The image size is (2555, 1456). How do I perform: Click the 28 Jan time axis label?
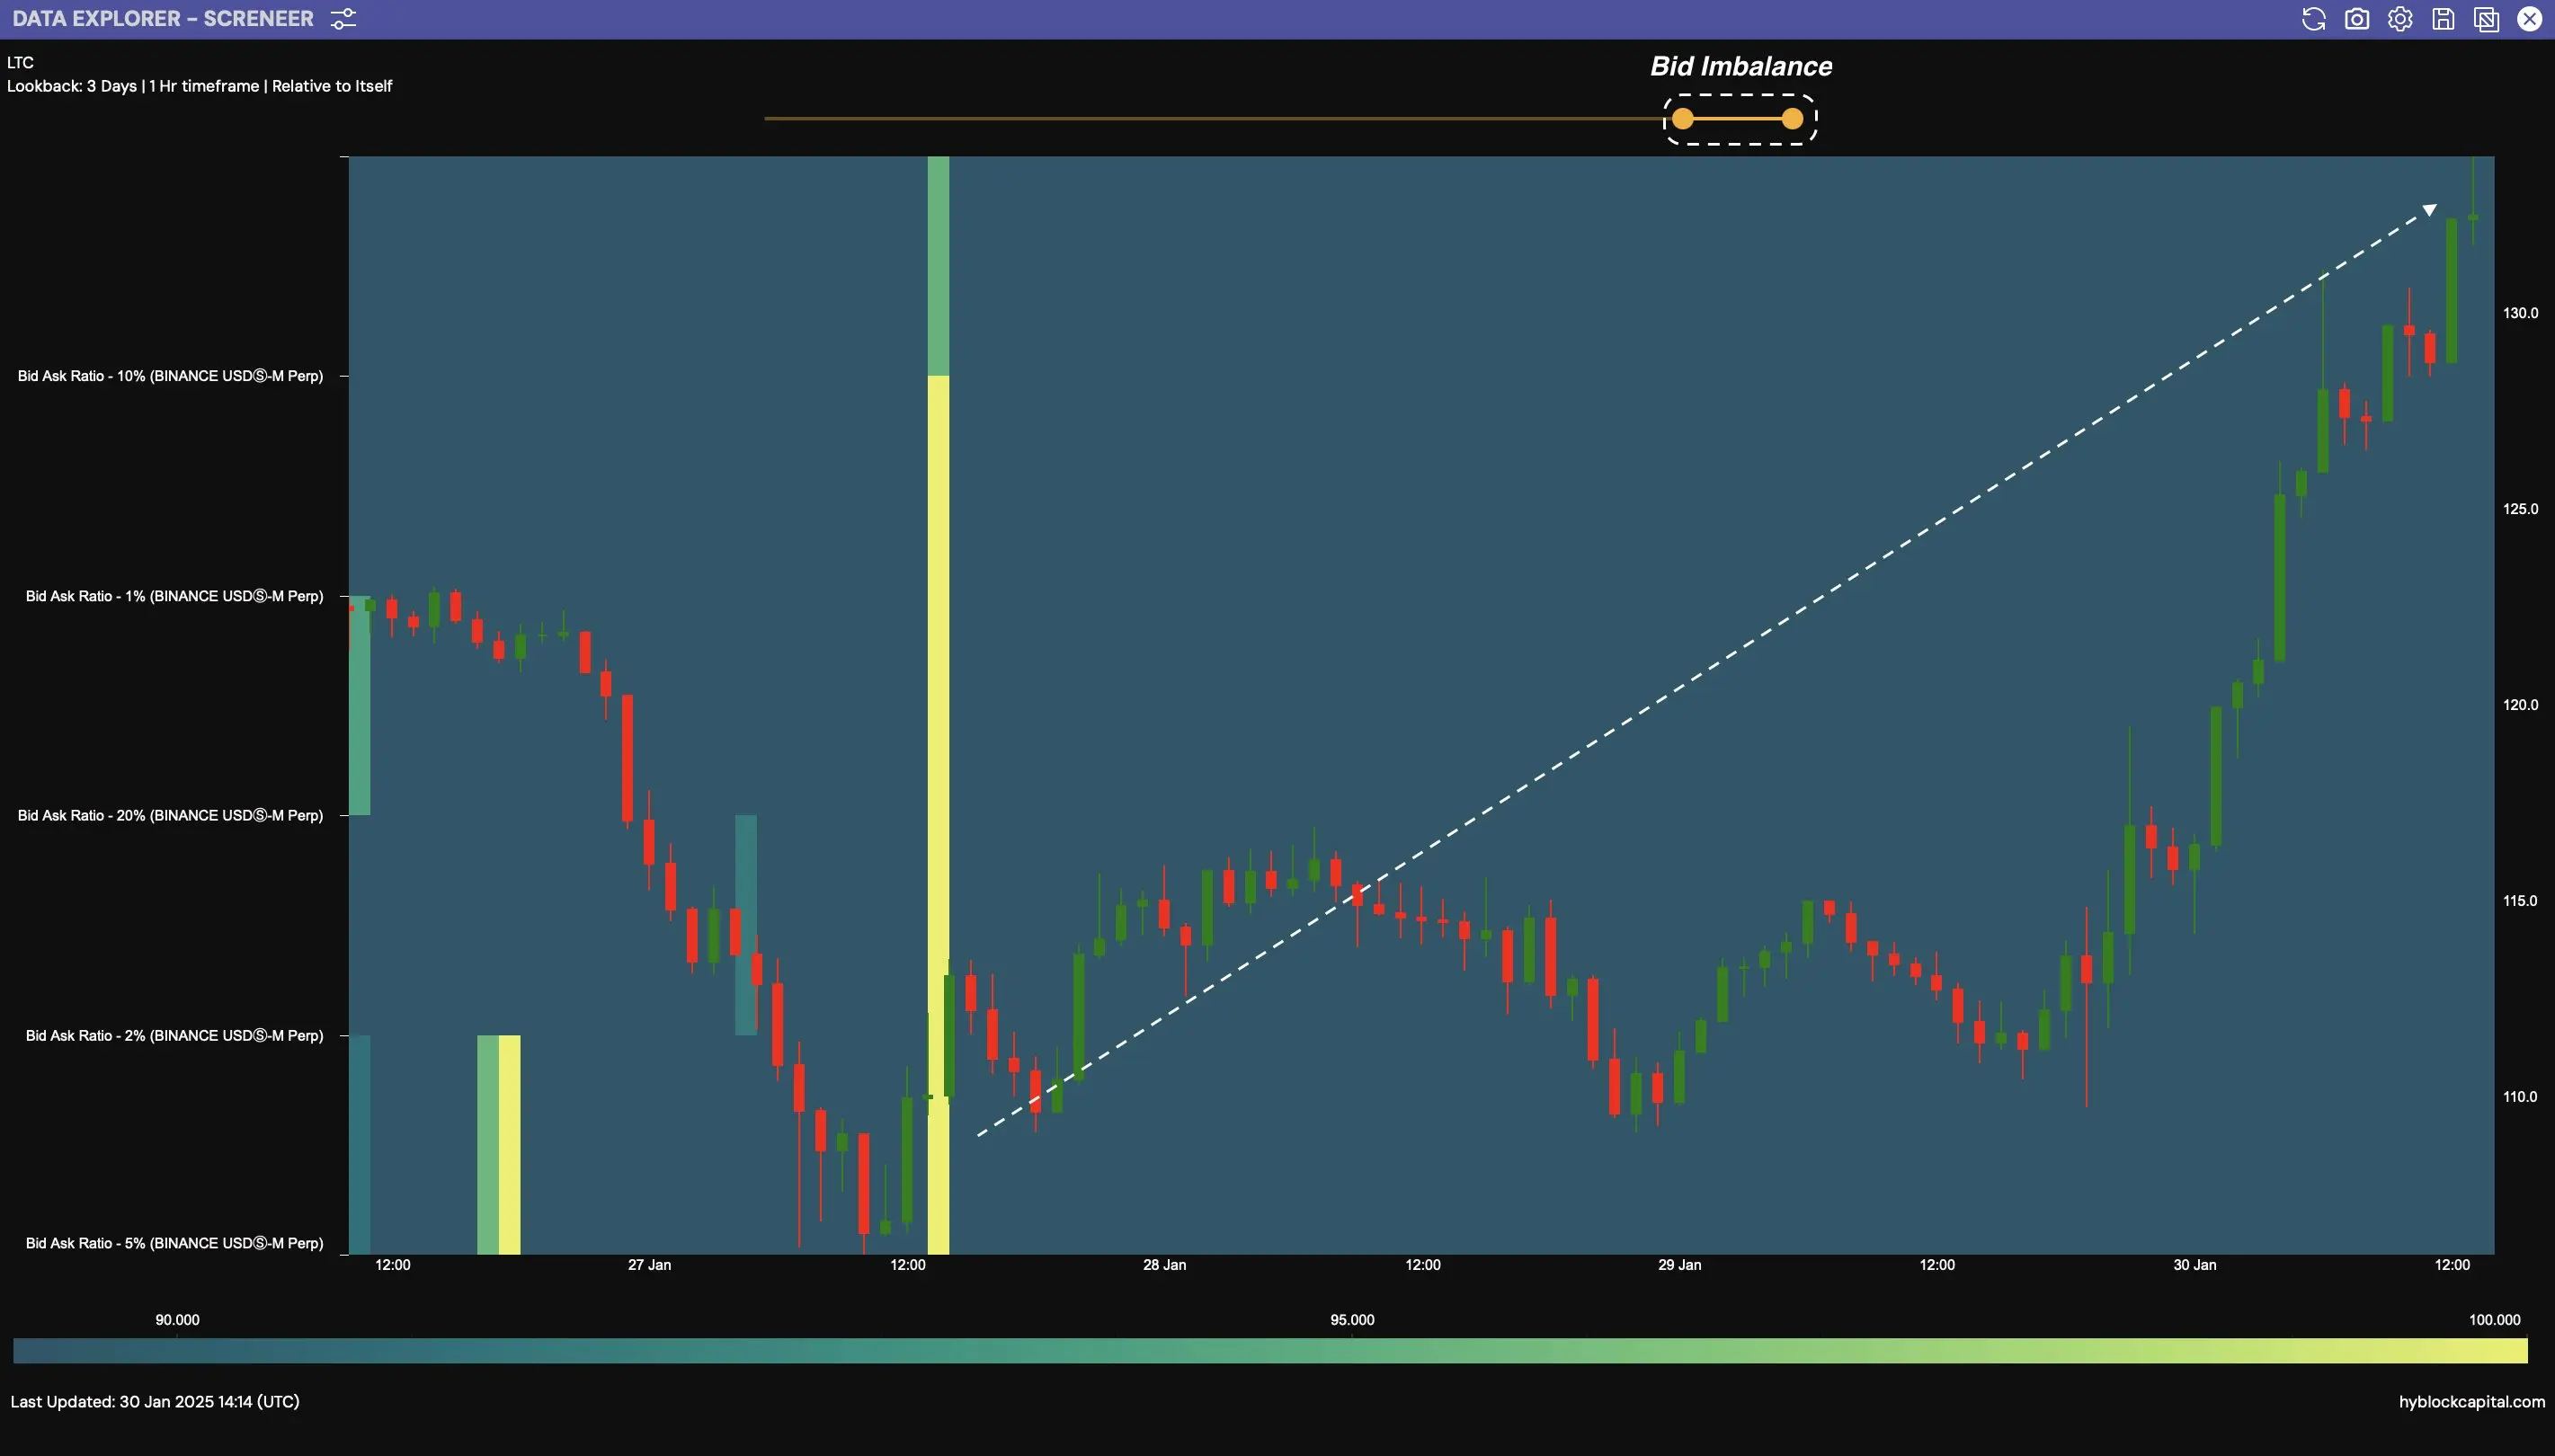[1164, 1265]
